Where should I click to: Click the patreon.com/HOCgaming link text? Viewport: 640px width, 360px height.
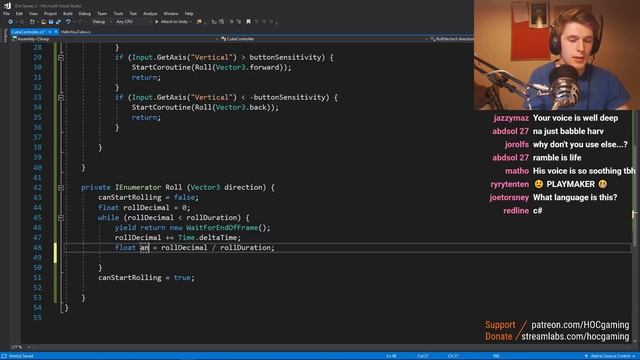pyautogui.click(x=580, y=325)
